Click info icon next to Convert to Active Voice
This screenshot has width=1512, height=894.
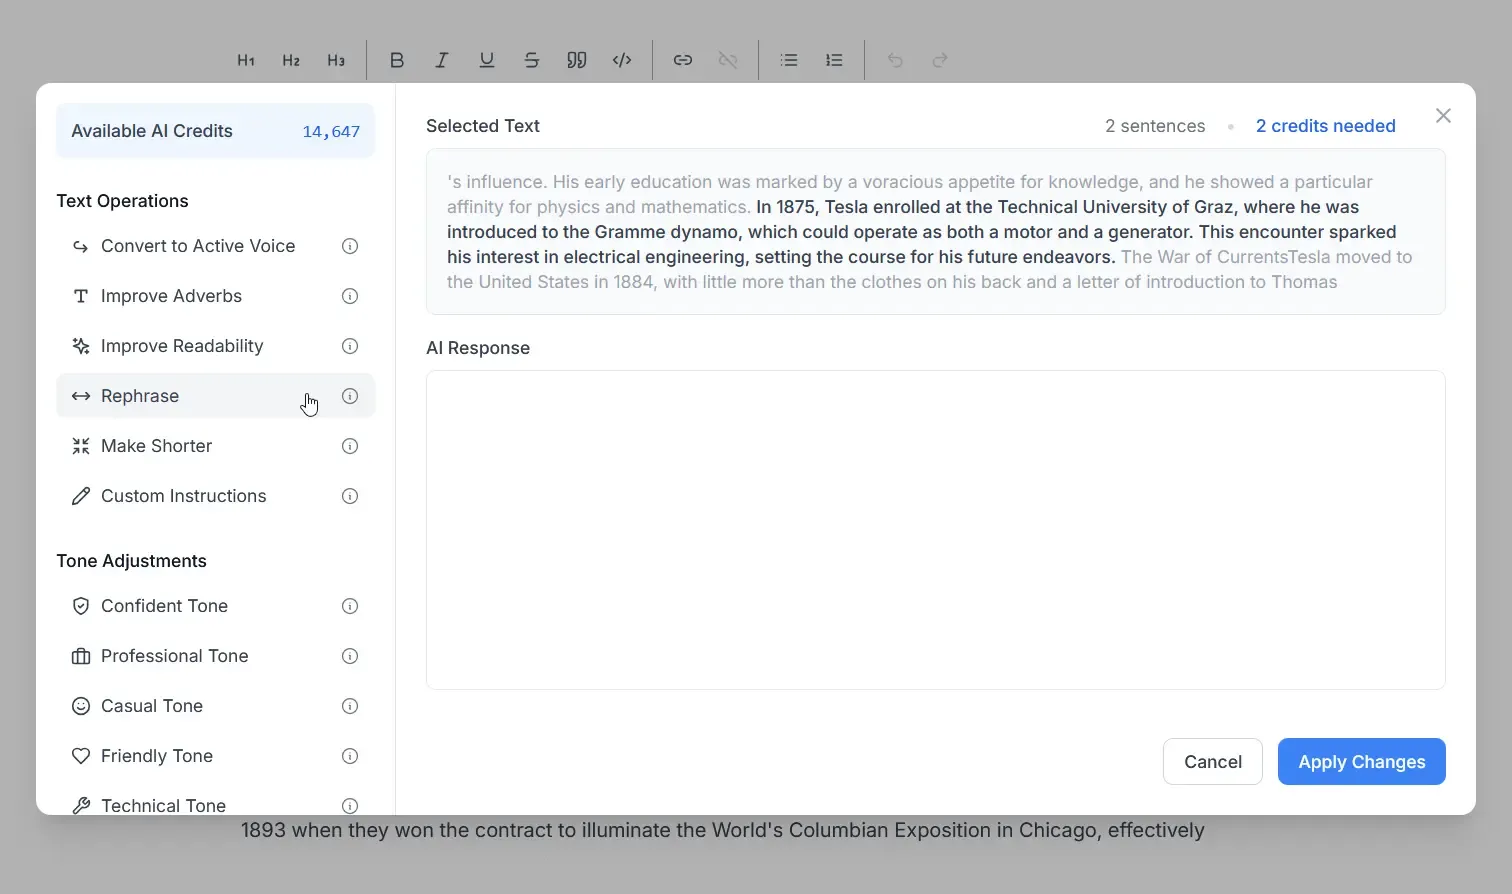pyautogui.click(x=350, y=246)
